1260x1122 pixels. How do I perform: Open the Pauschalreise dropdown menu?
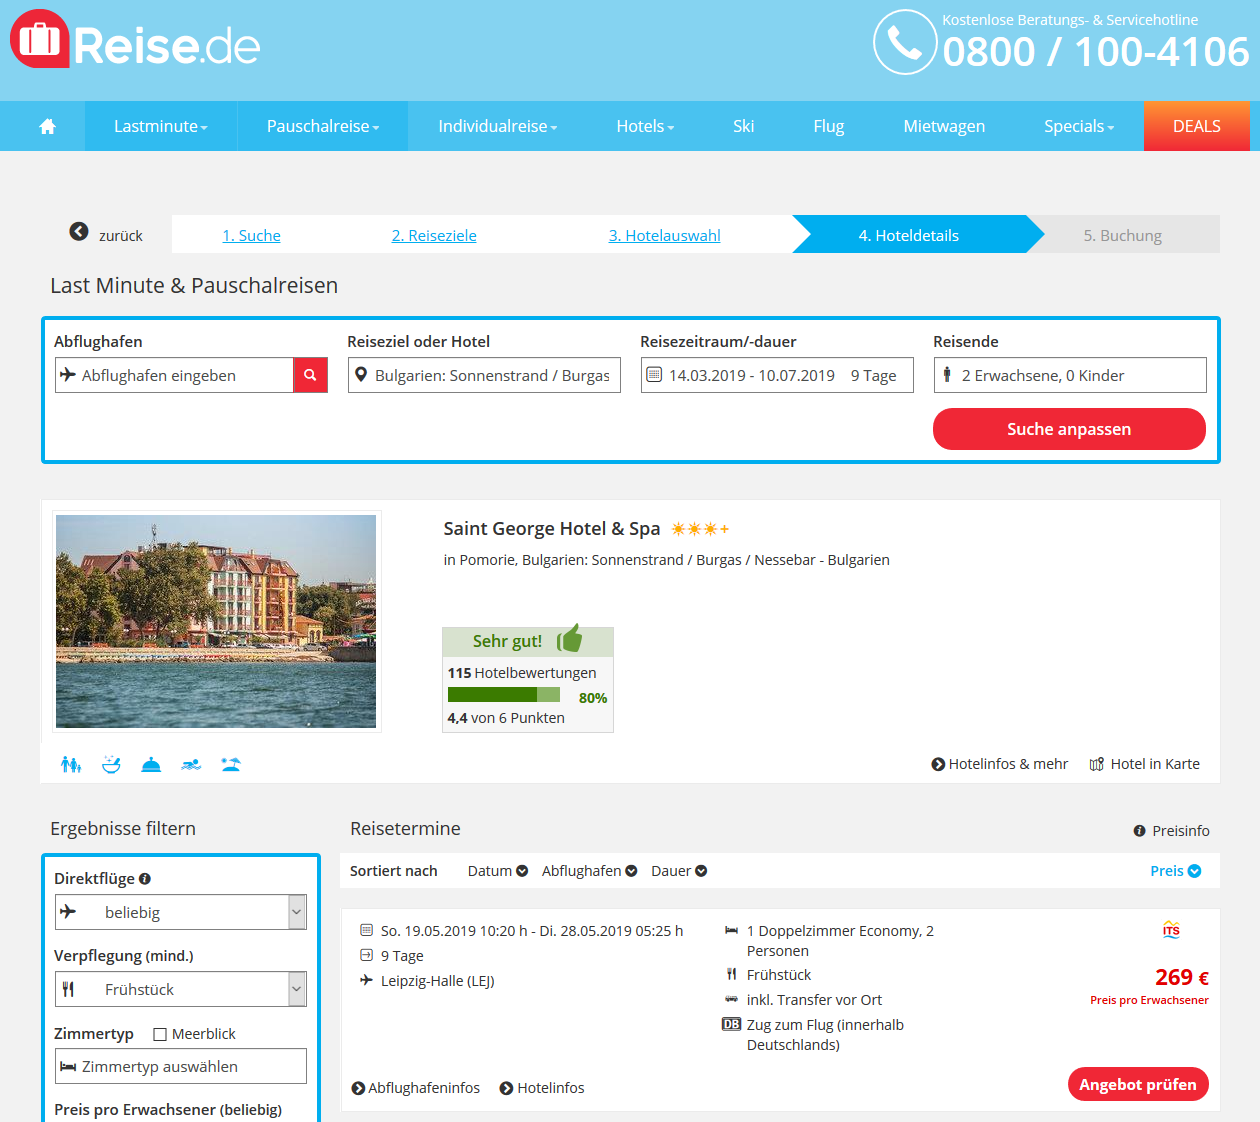(323, 126)
